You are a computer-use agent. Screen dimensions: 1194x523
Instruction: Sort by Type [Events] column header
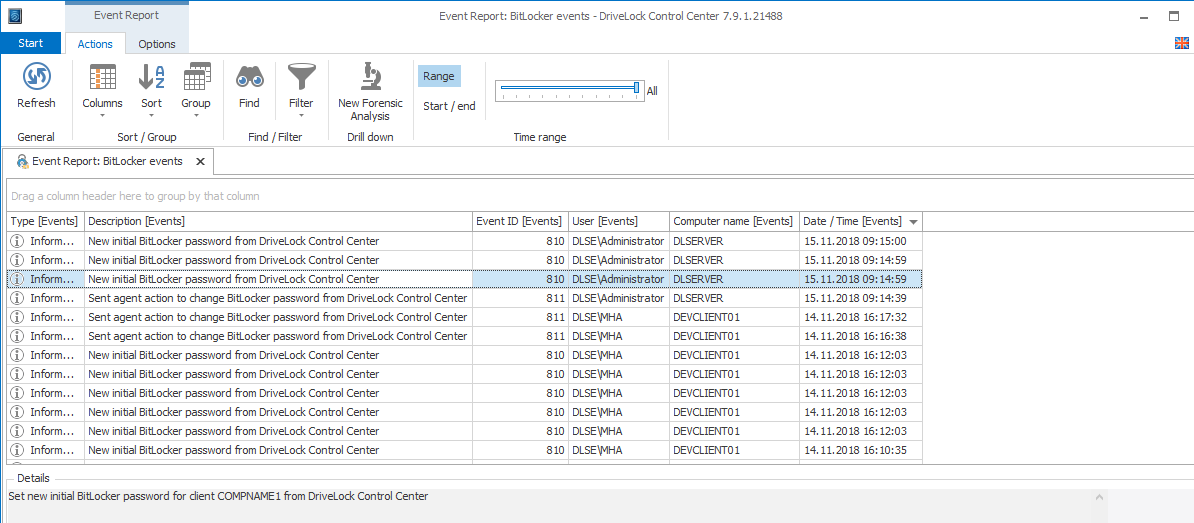pos(46,222)
